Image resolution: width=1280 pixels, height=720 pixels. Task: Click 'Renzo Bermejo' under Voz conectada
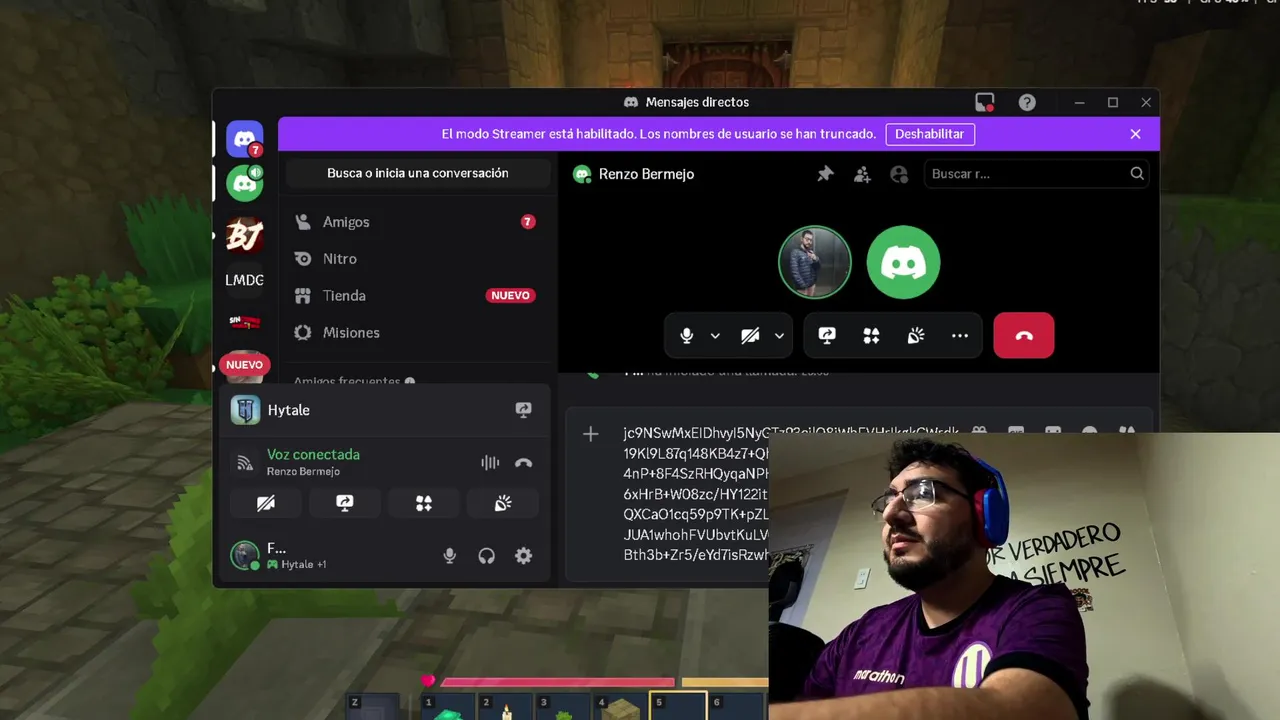303,472
